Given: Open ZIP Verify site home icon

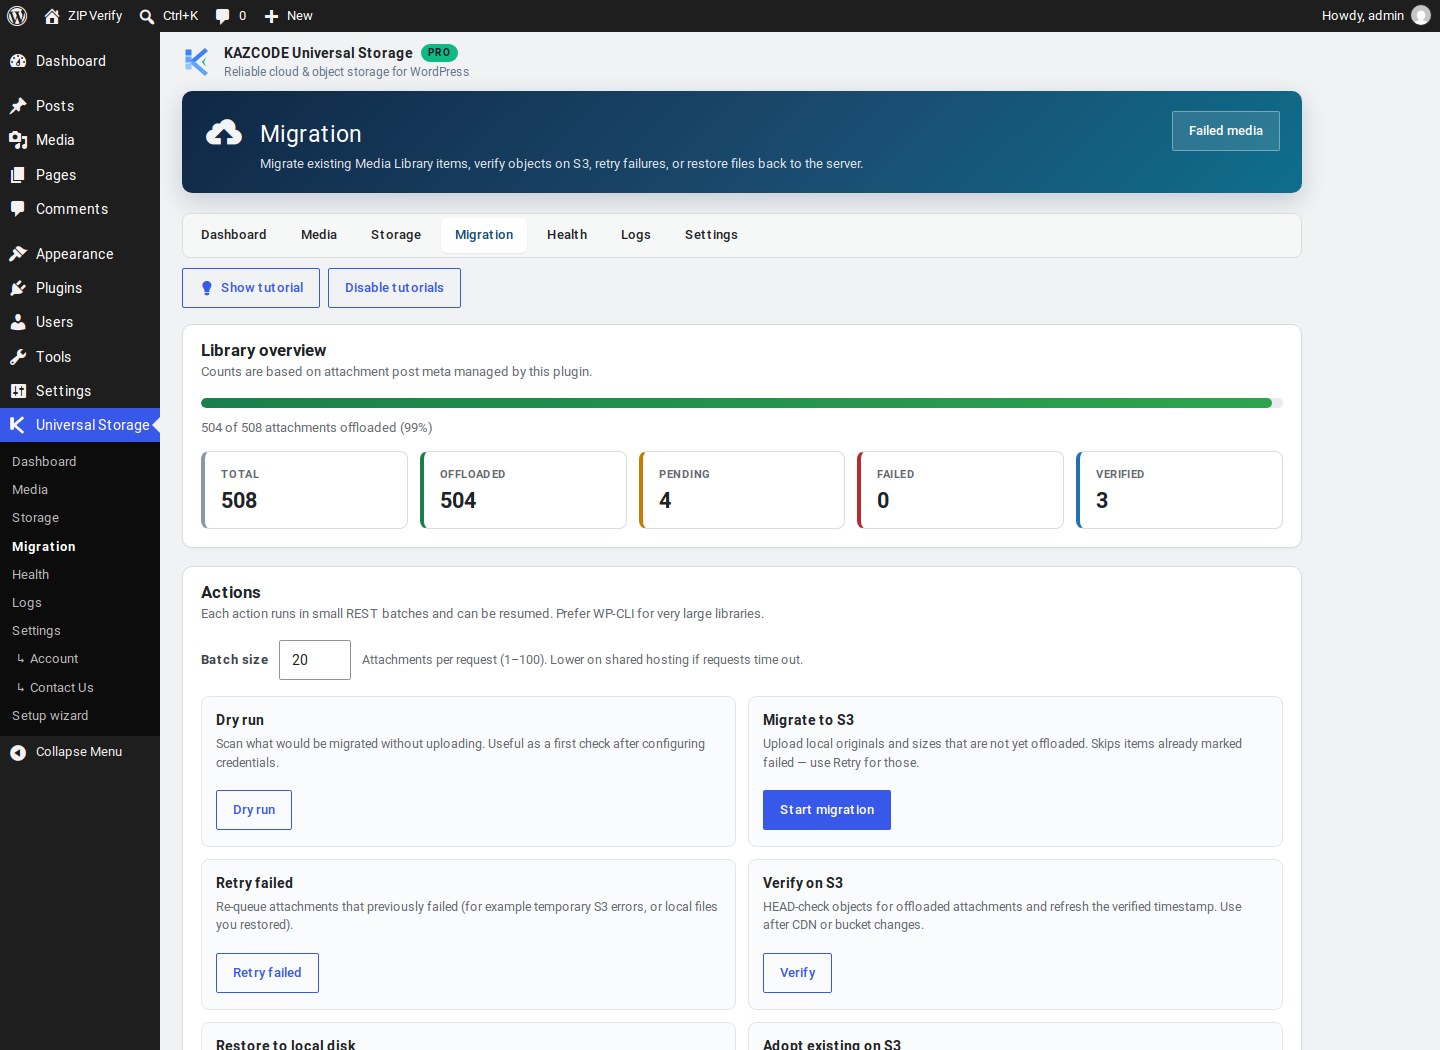Looking at the screenshot, I should [52, 16].
